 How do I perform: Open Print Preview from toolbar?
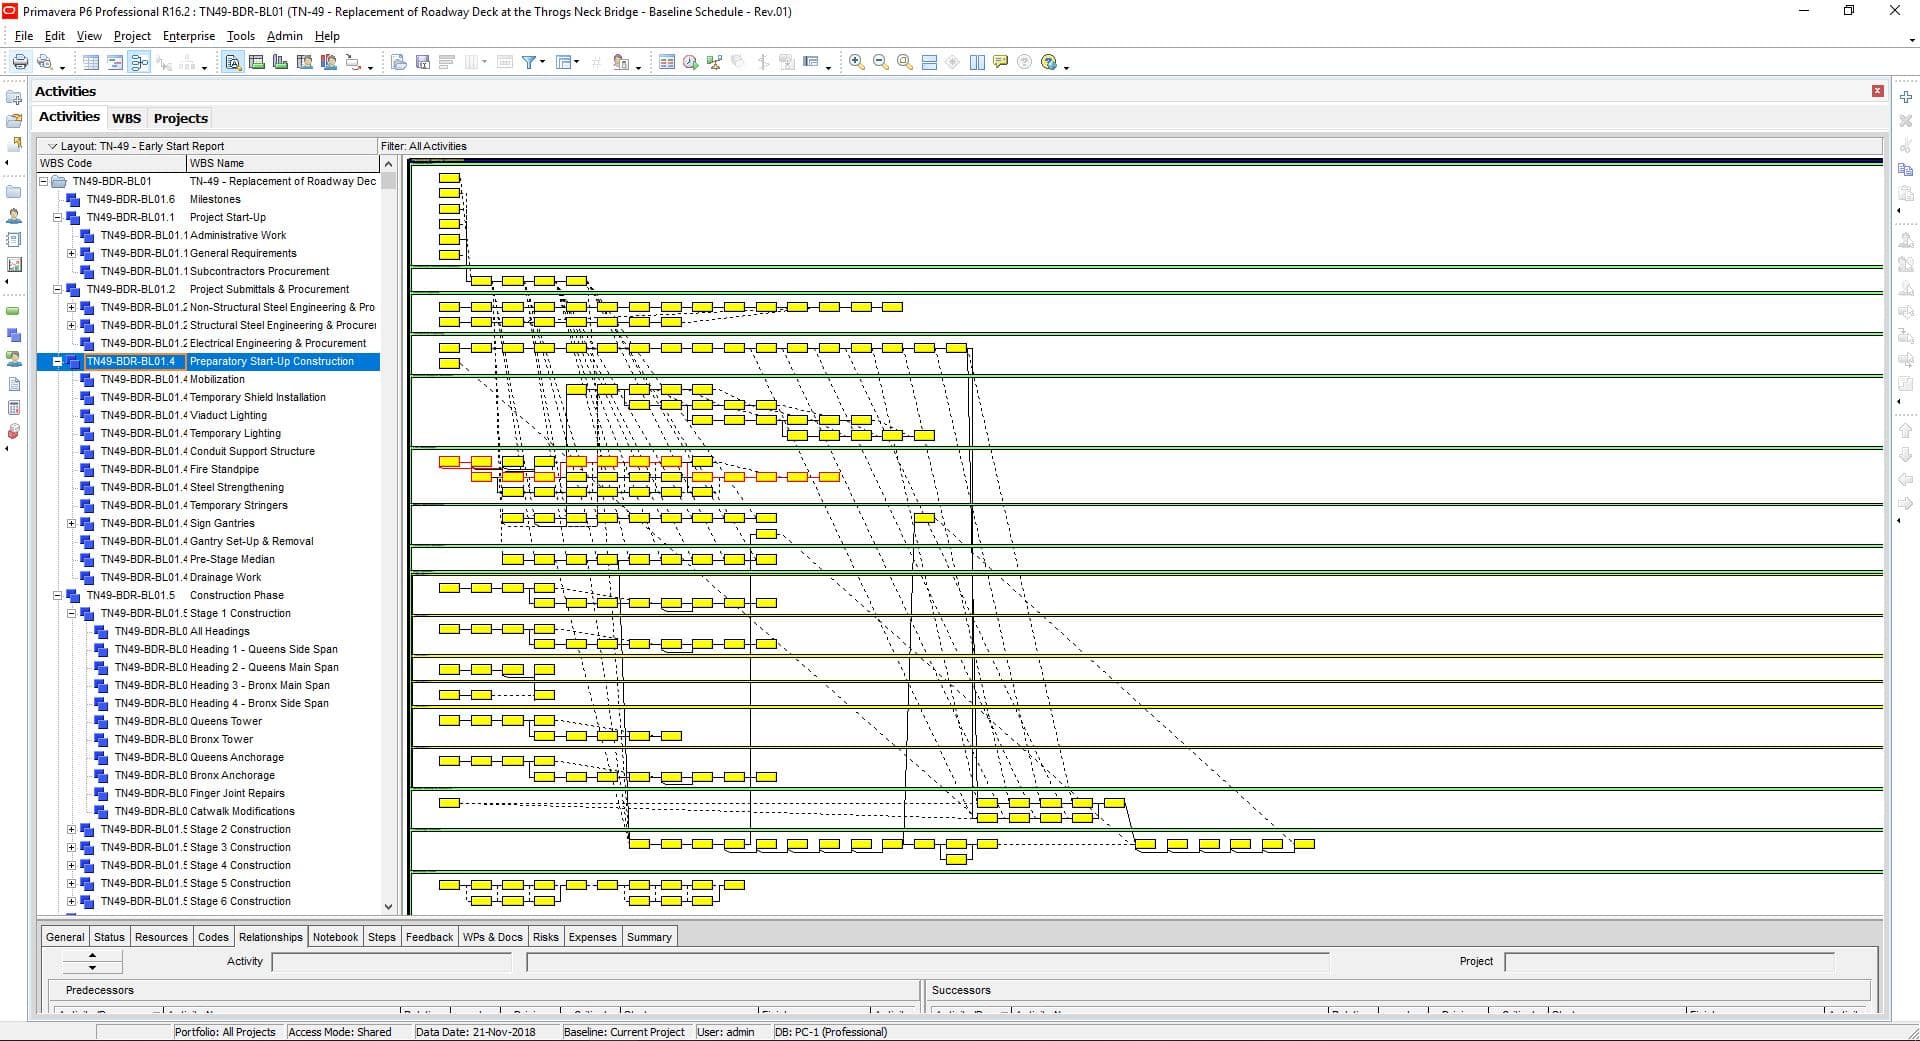(44, 62)
